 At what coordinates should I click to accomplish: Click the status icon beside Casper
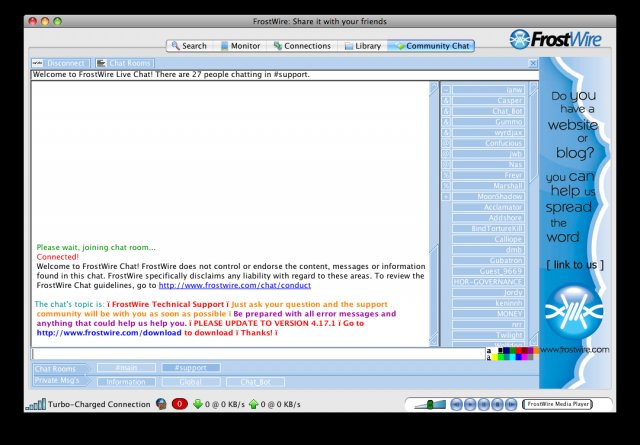[x=446, y=100]
